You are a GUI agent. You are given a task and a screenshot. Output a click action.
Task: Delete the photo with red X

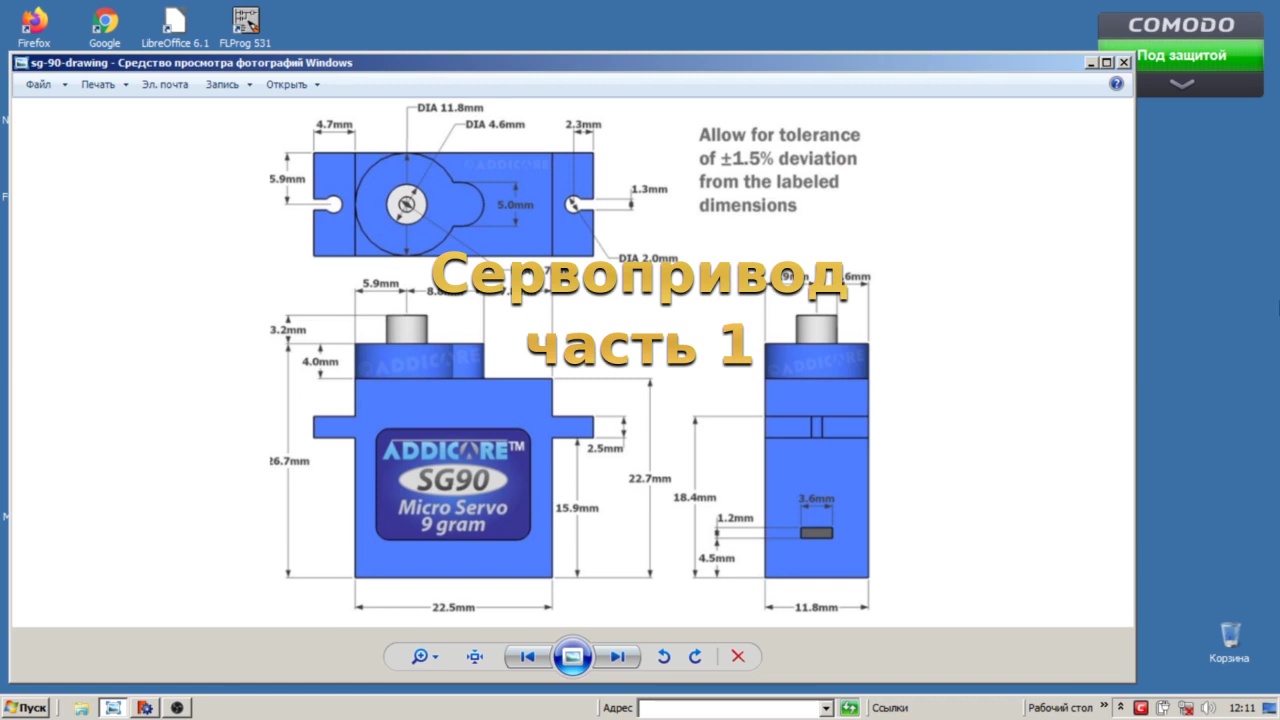pyautogui.click(x=738, y=656)
